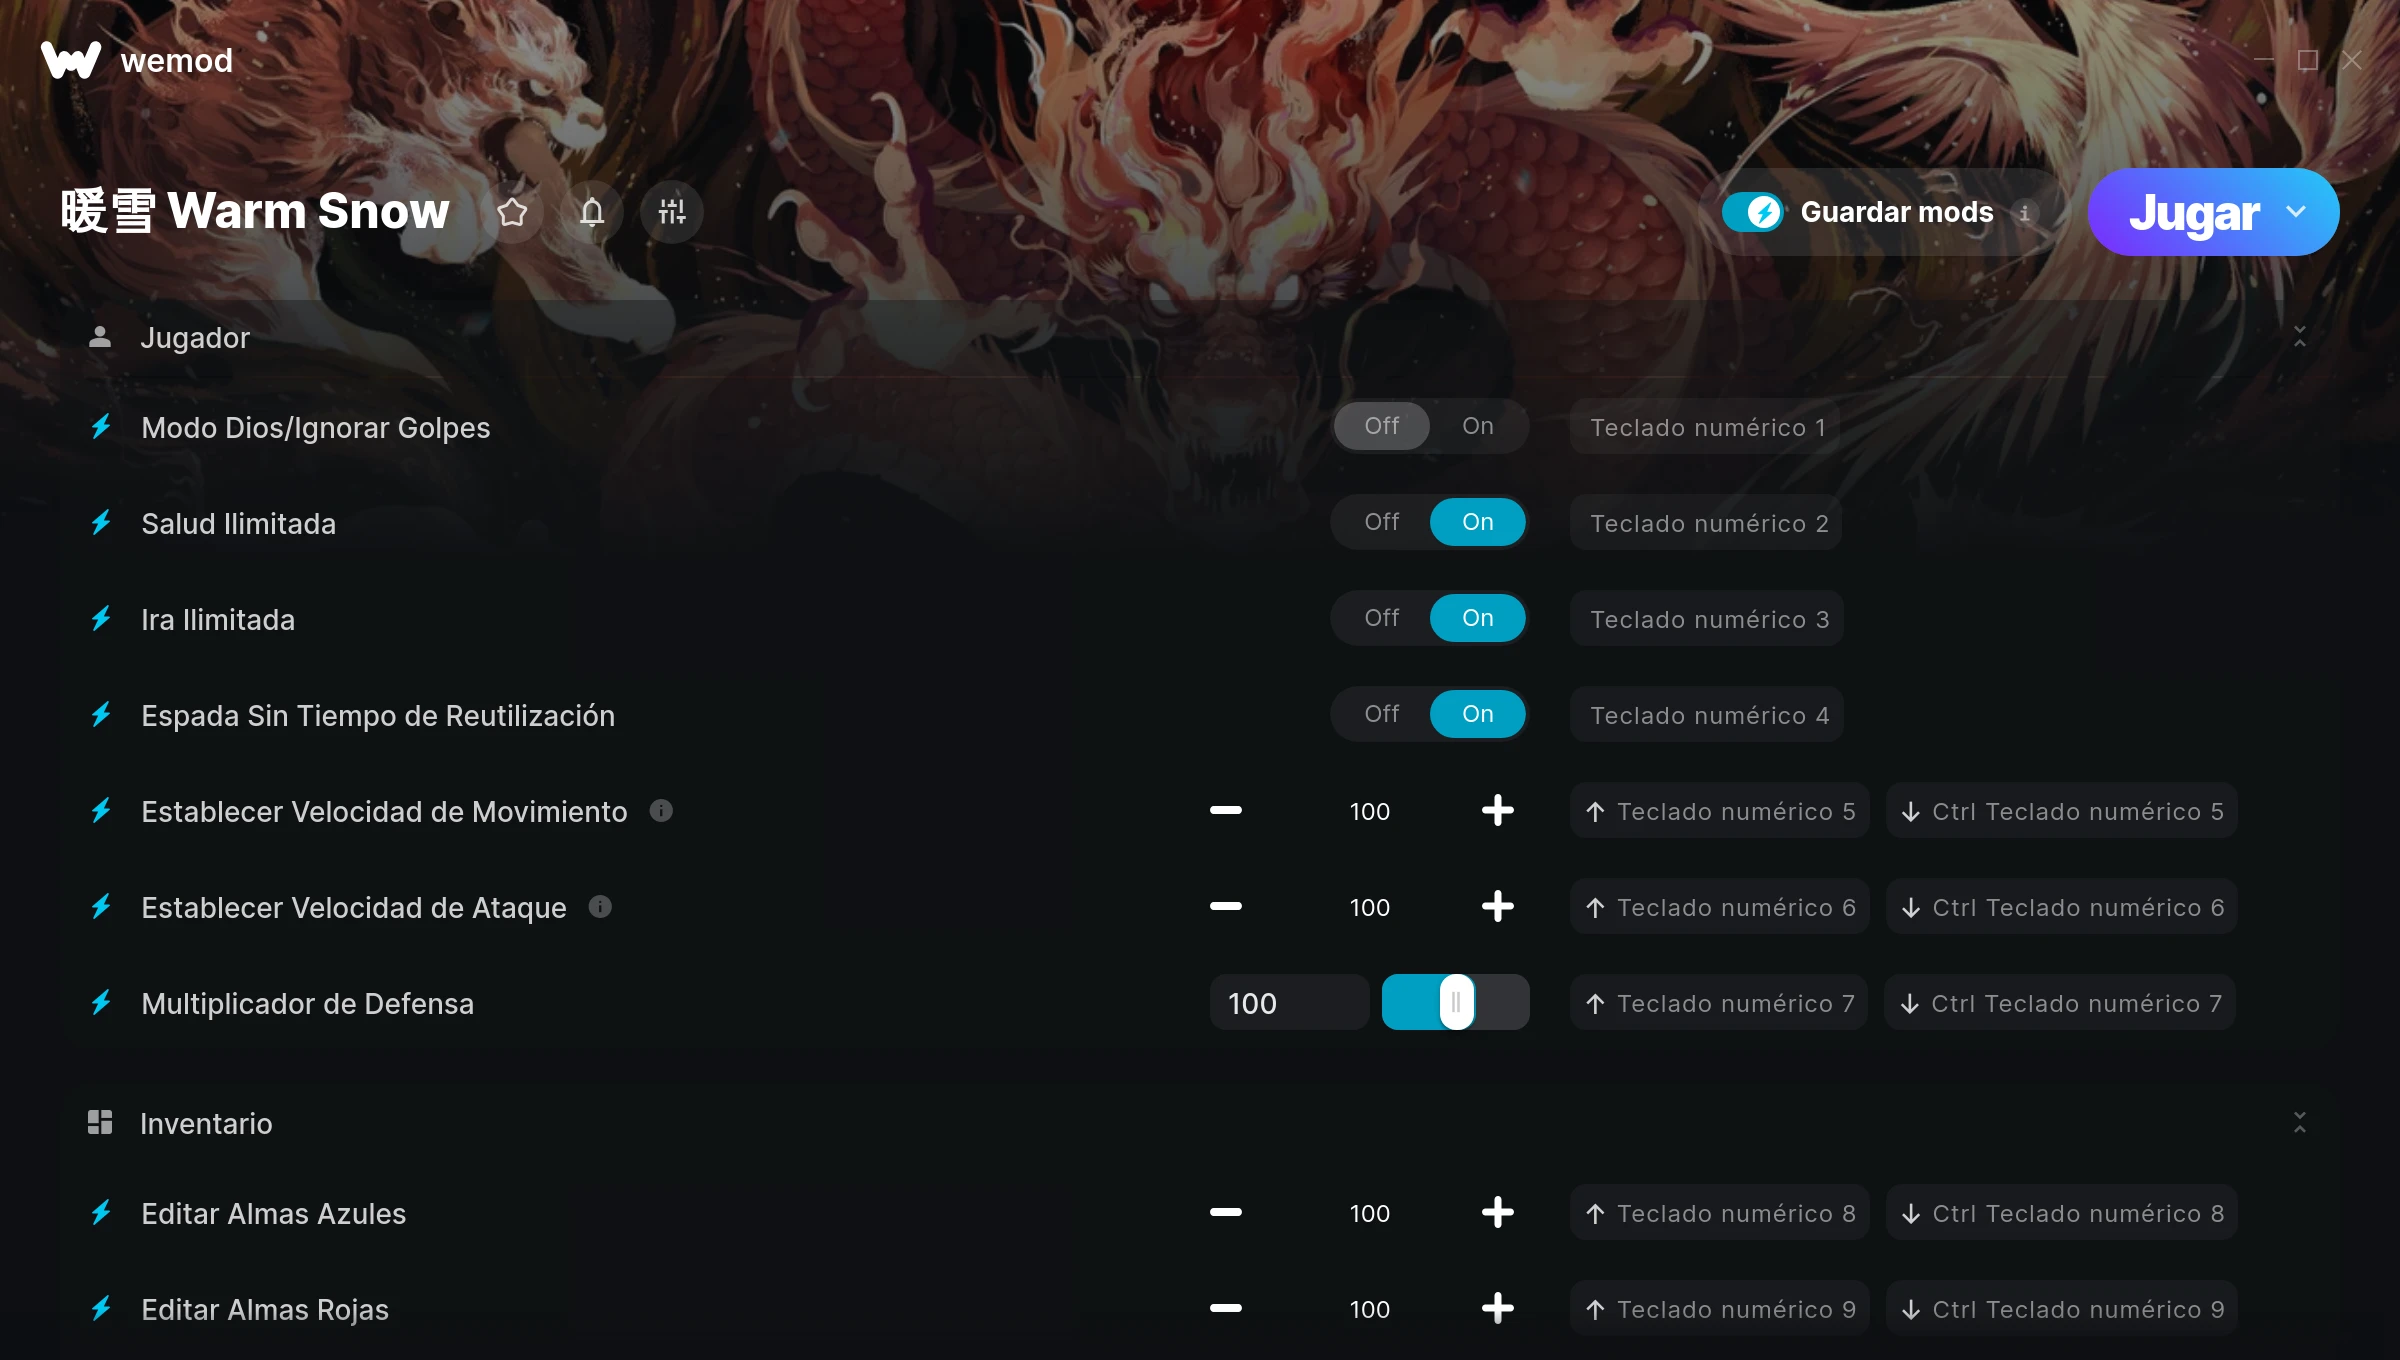2400x1360 pixels.
Task: Increase Velocidad de Movimiento with plus
Action: pos(1497,810)
